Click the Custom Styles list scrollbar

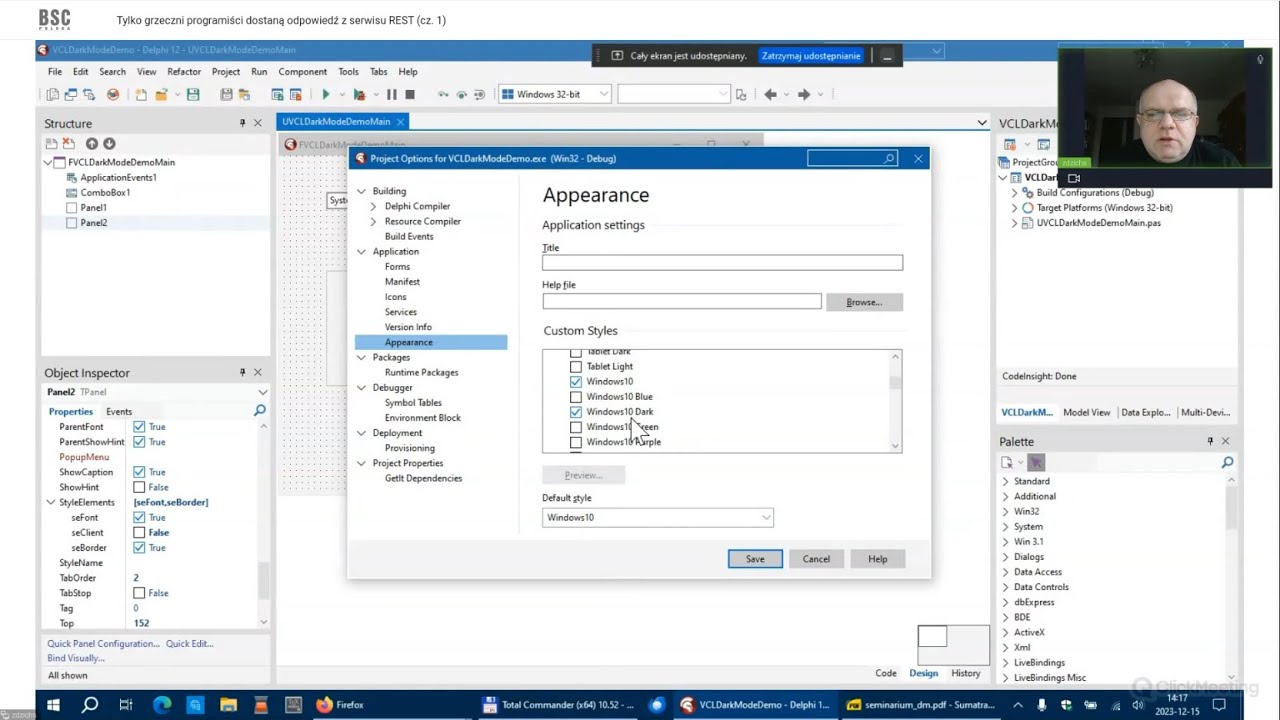(895, 401)
